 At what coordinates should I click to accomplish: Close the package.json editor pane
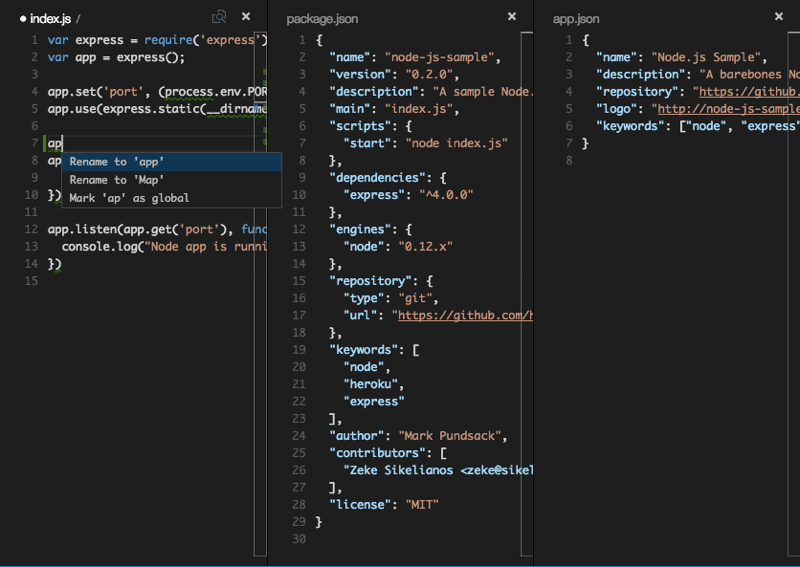point(512,17)
